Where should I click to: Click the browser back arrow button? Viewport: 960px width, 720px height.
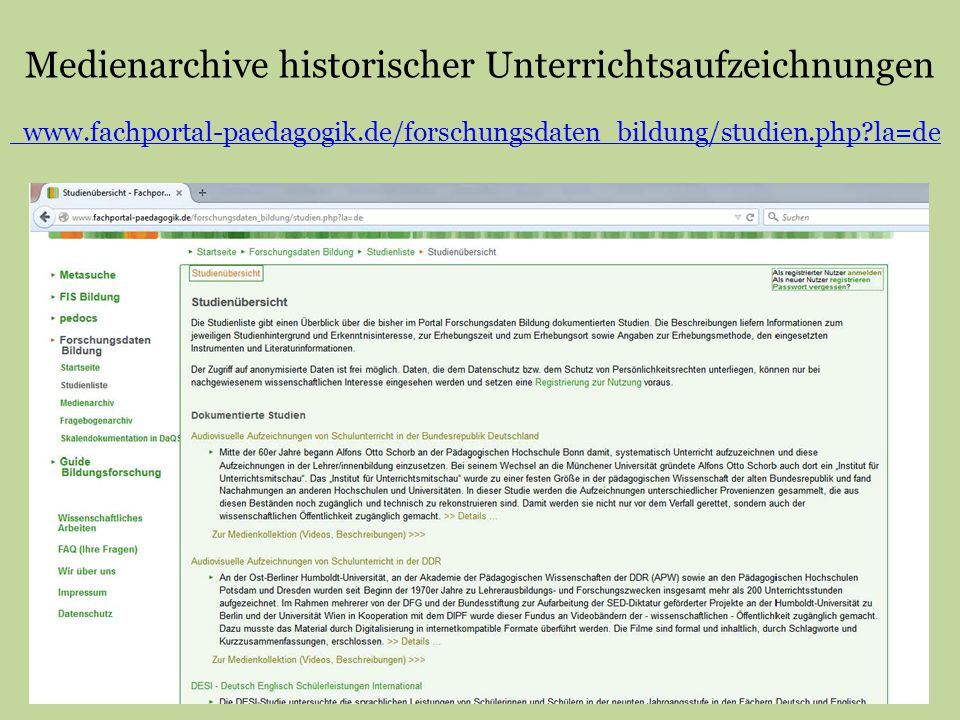[44, 217]
